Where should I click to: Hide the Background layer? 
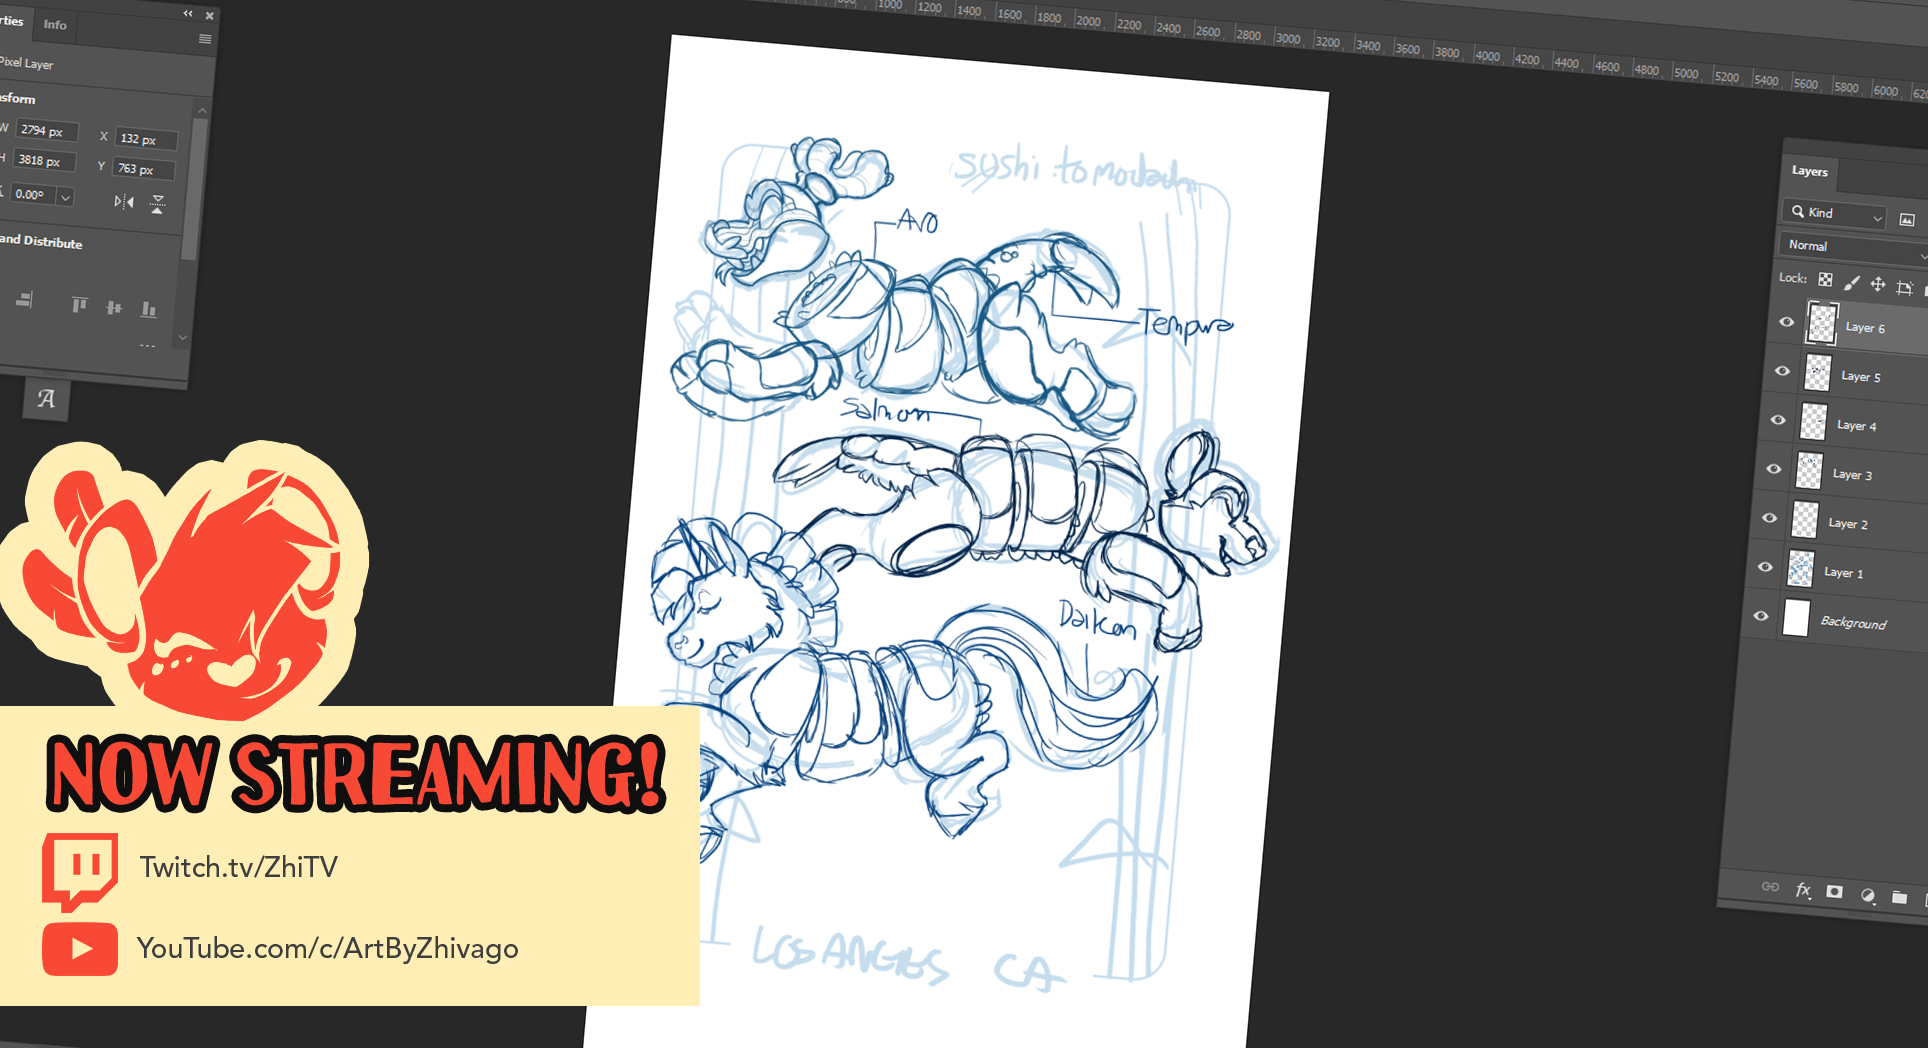pyautogui.click(x=1761, y=616)
